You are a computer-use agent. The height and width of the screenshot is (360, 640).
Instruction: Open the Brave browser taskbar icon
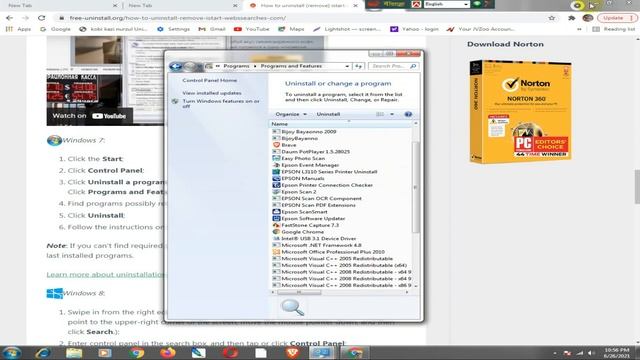[292, 353]
